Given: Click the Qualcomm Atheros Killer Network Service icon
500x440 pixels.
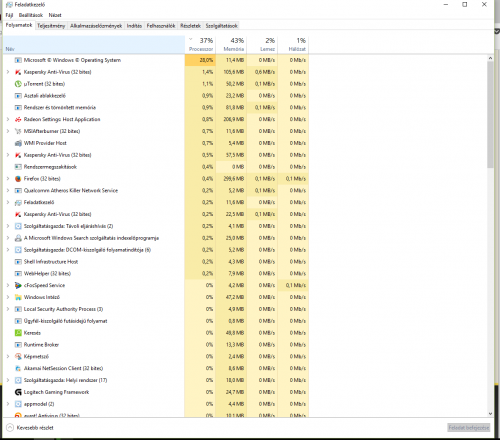Looking at the screenshot, I should click(x=18, y=191).
